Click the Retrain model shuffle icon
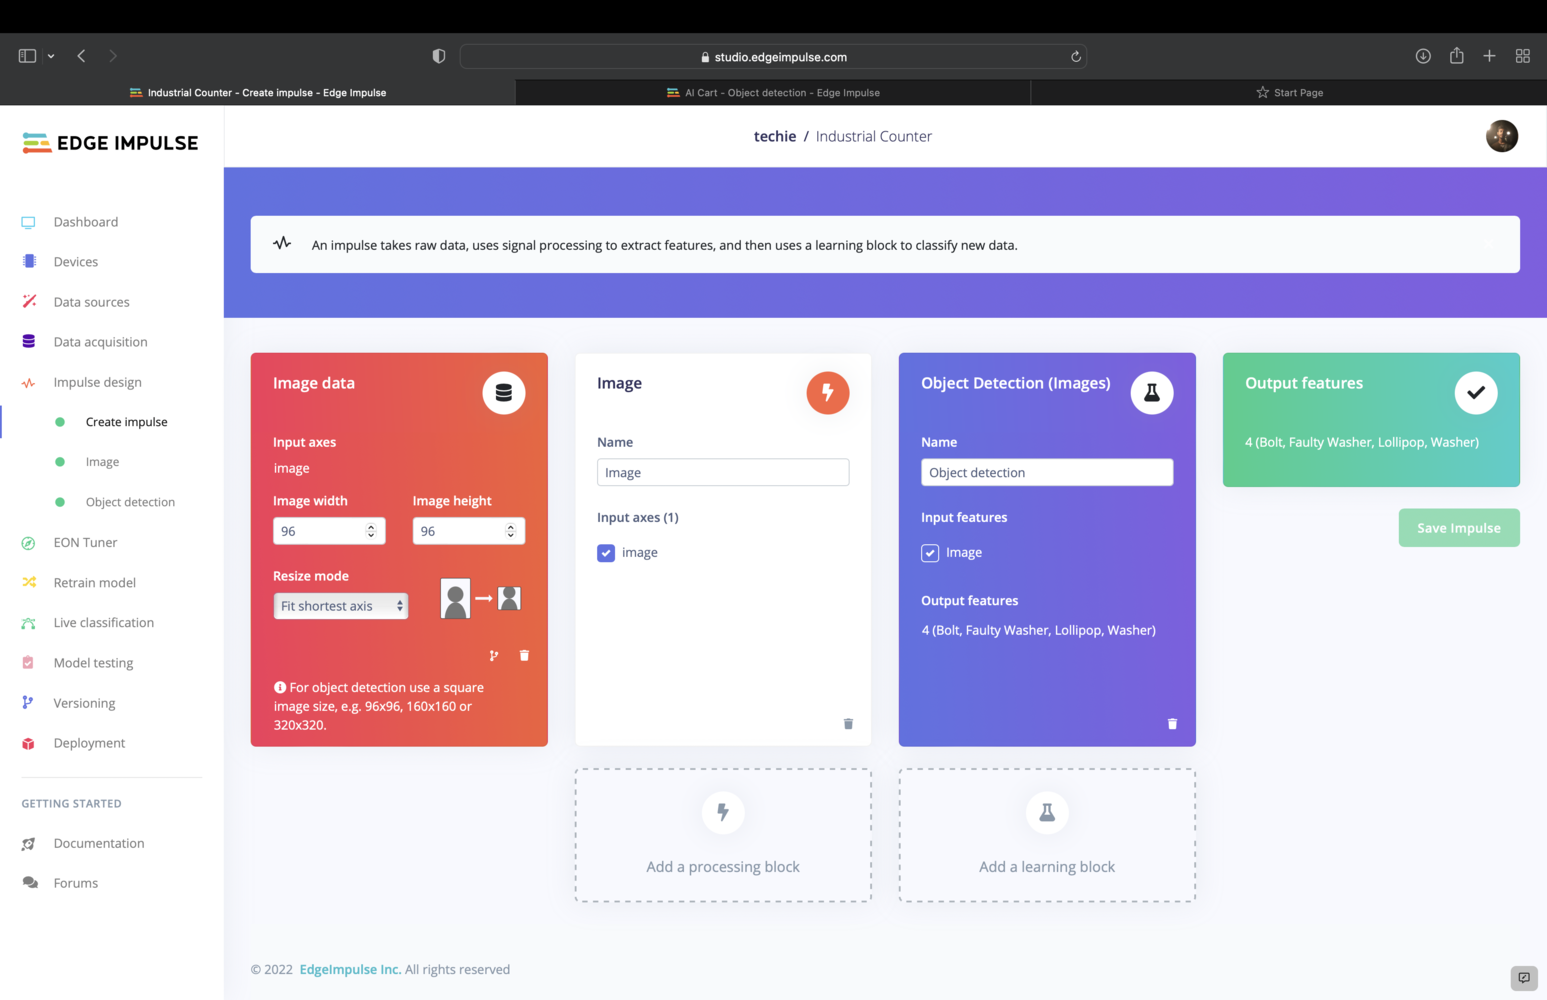Viewport: 1547px width, 1000px height. (x=28, y=582)
